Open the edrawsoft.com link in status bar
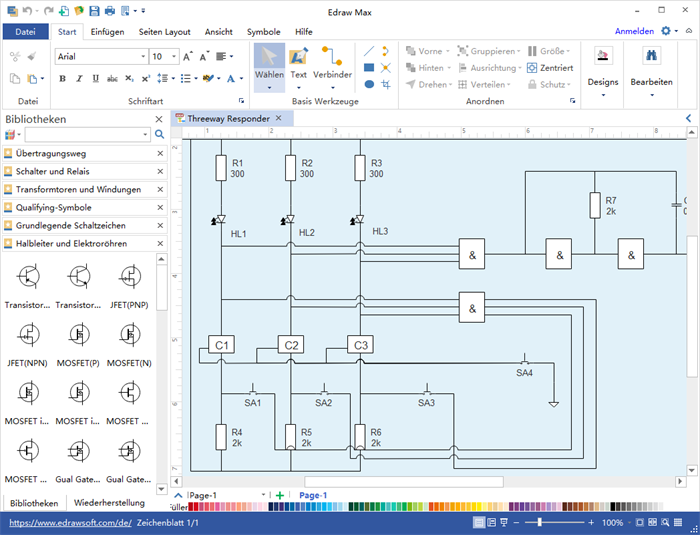 coord(69,523)
